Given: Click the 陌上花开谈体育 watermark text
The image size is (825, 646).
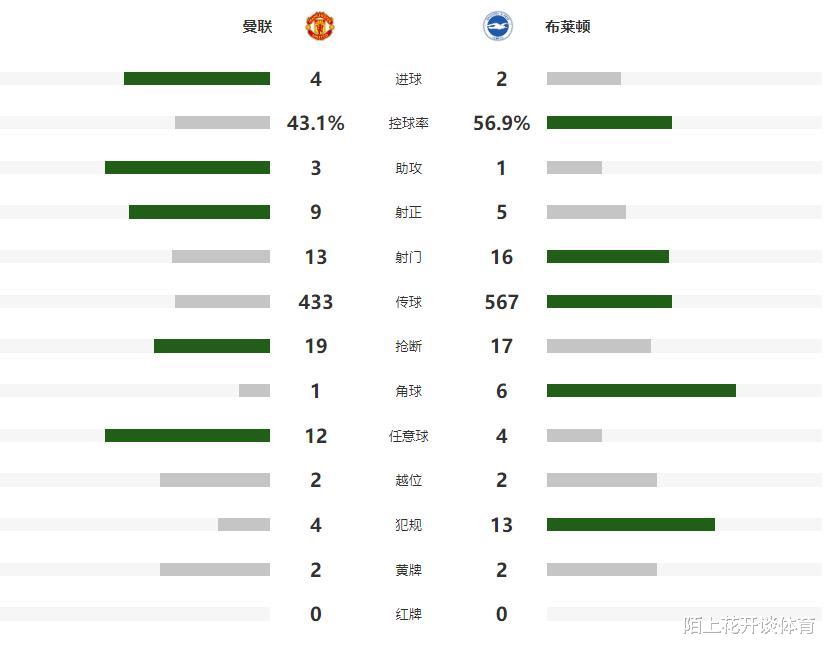Looking at the screenshot, I should (748, 626).
